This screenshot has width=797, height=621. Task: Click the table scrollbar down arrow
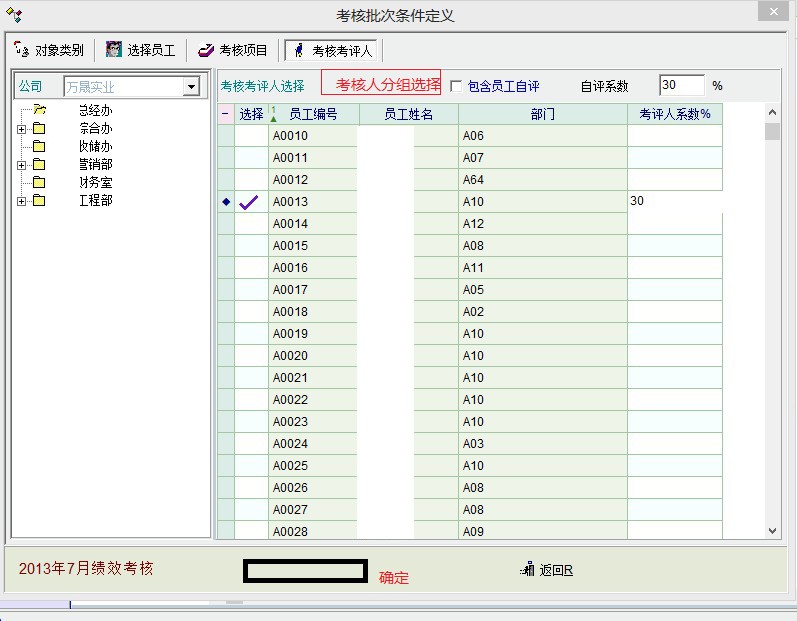(x=772, y=531)
